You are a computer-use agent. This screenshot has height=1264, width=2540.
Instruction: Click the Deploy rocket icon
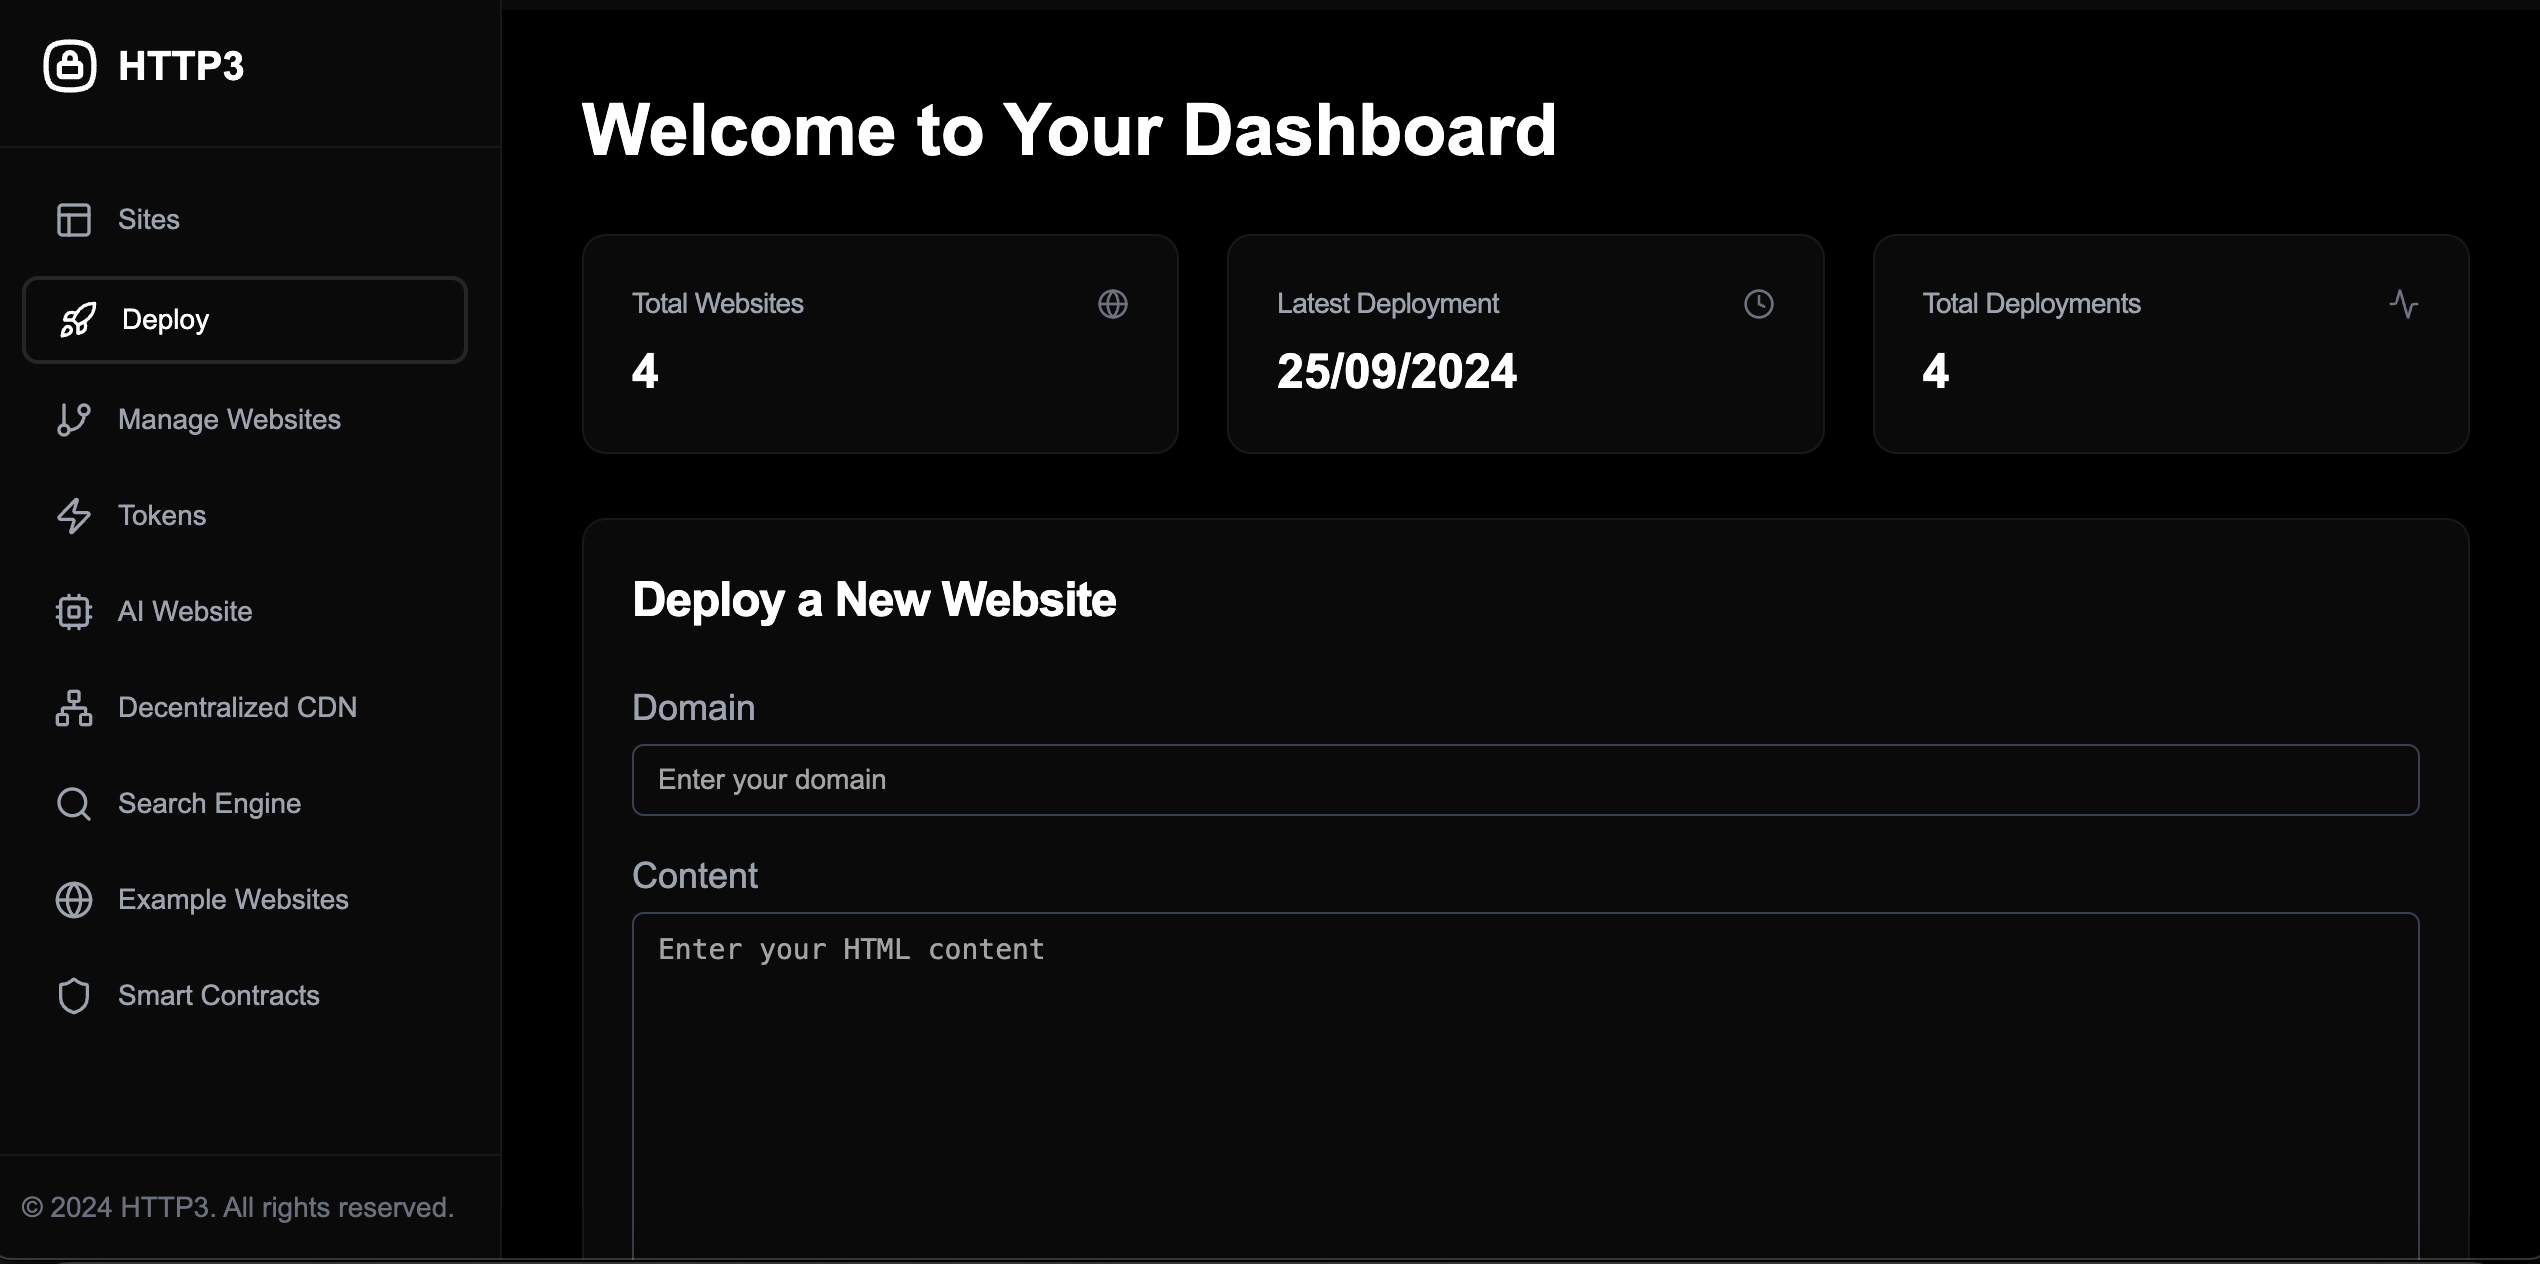78,320
